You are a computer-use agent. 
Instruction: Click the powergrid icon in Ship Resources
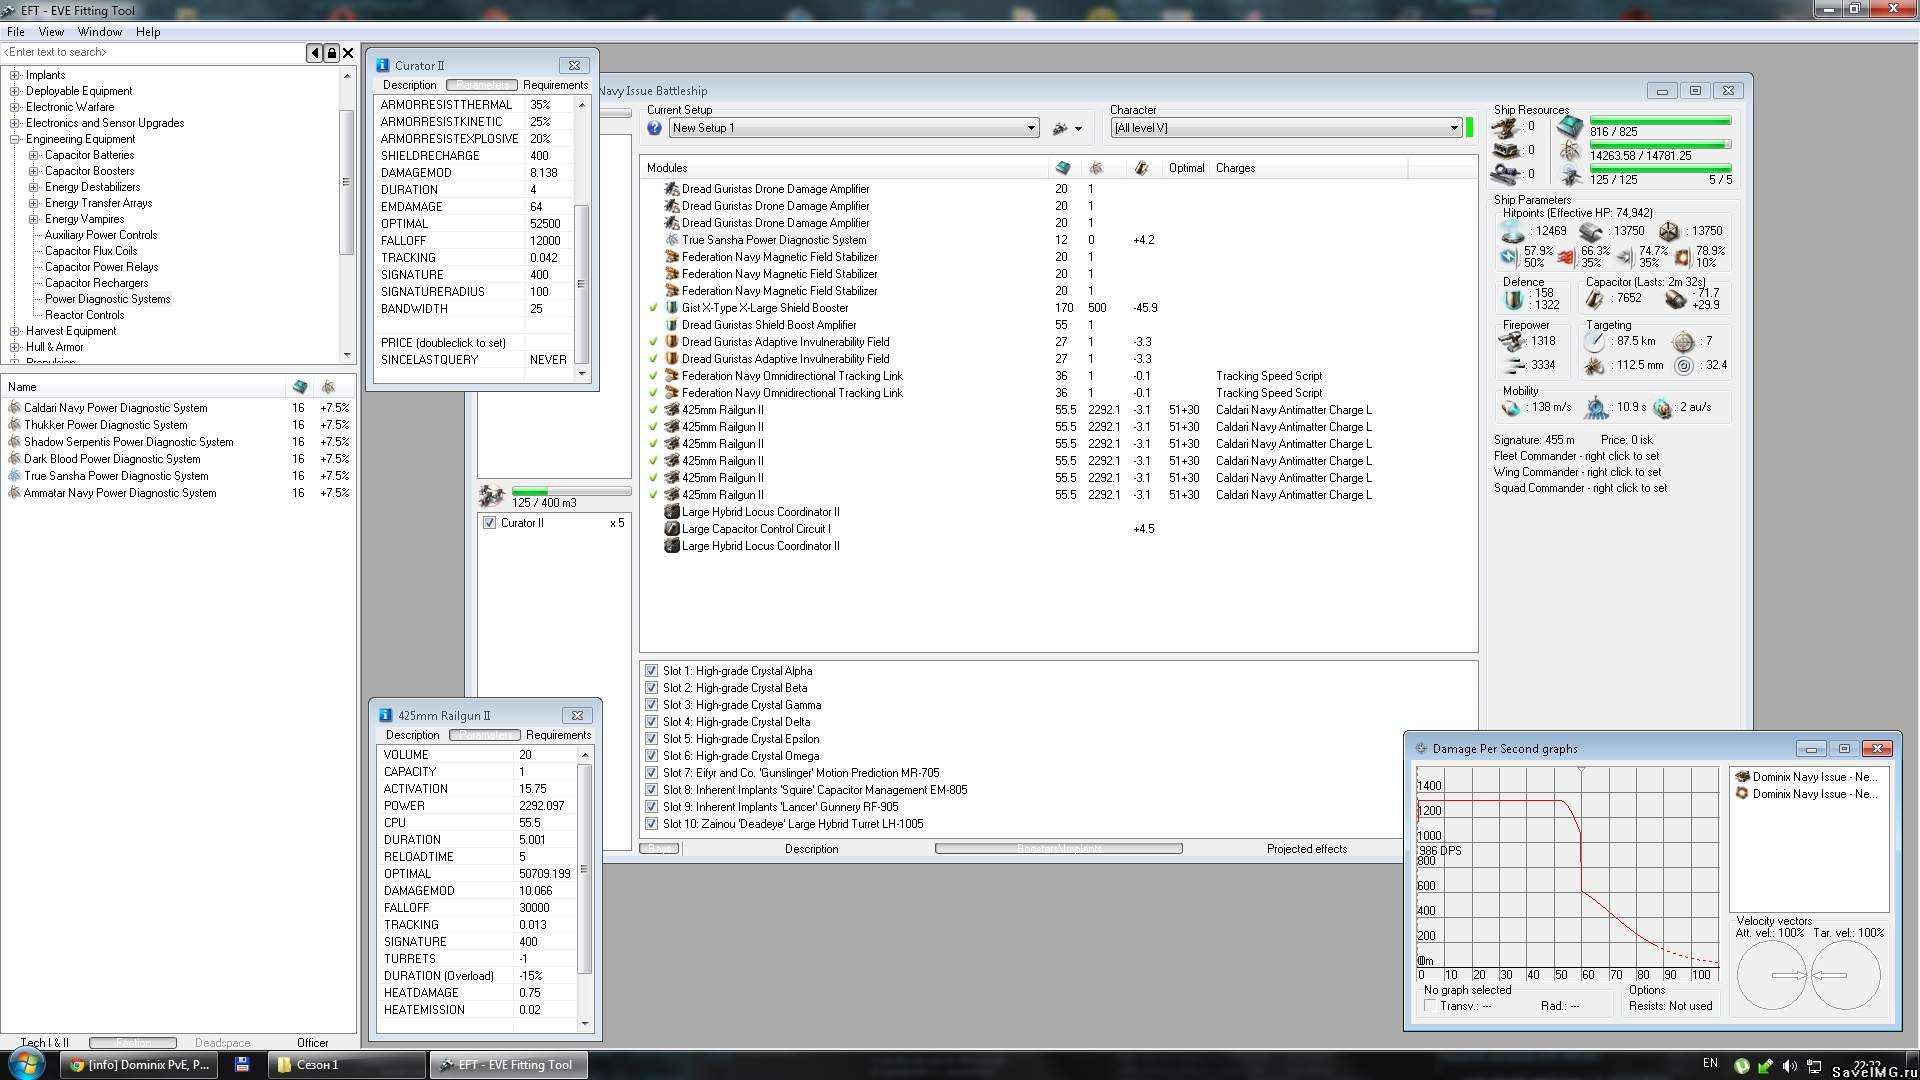click(x=1571, y=151)
